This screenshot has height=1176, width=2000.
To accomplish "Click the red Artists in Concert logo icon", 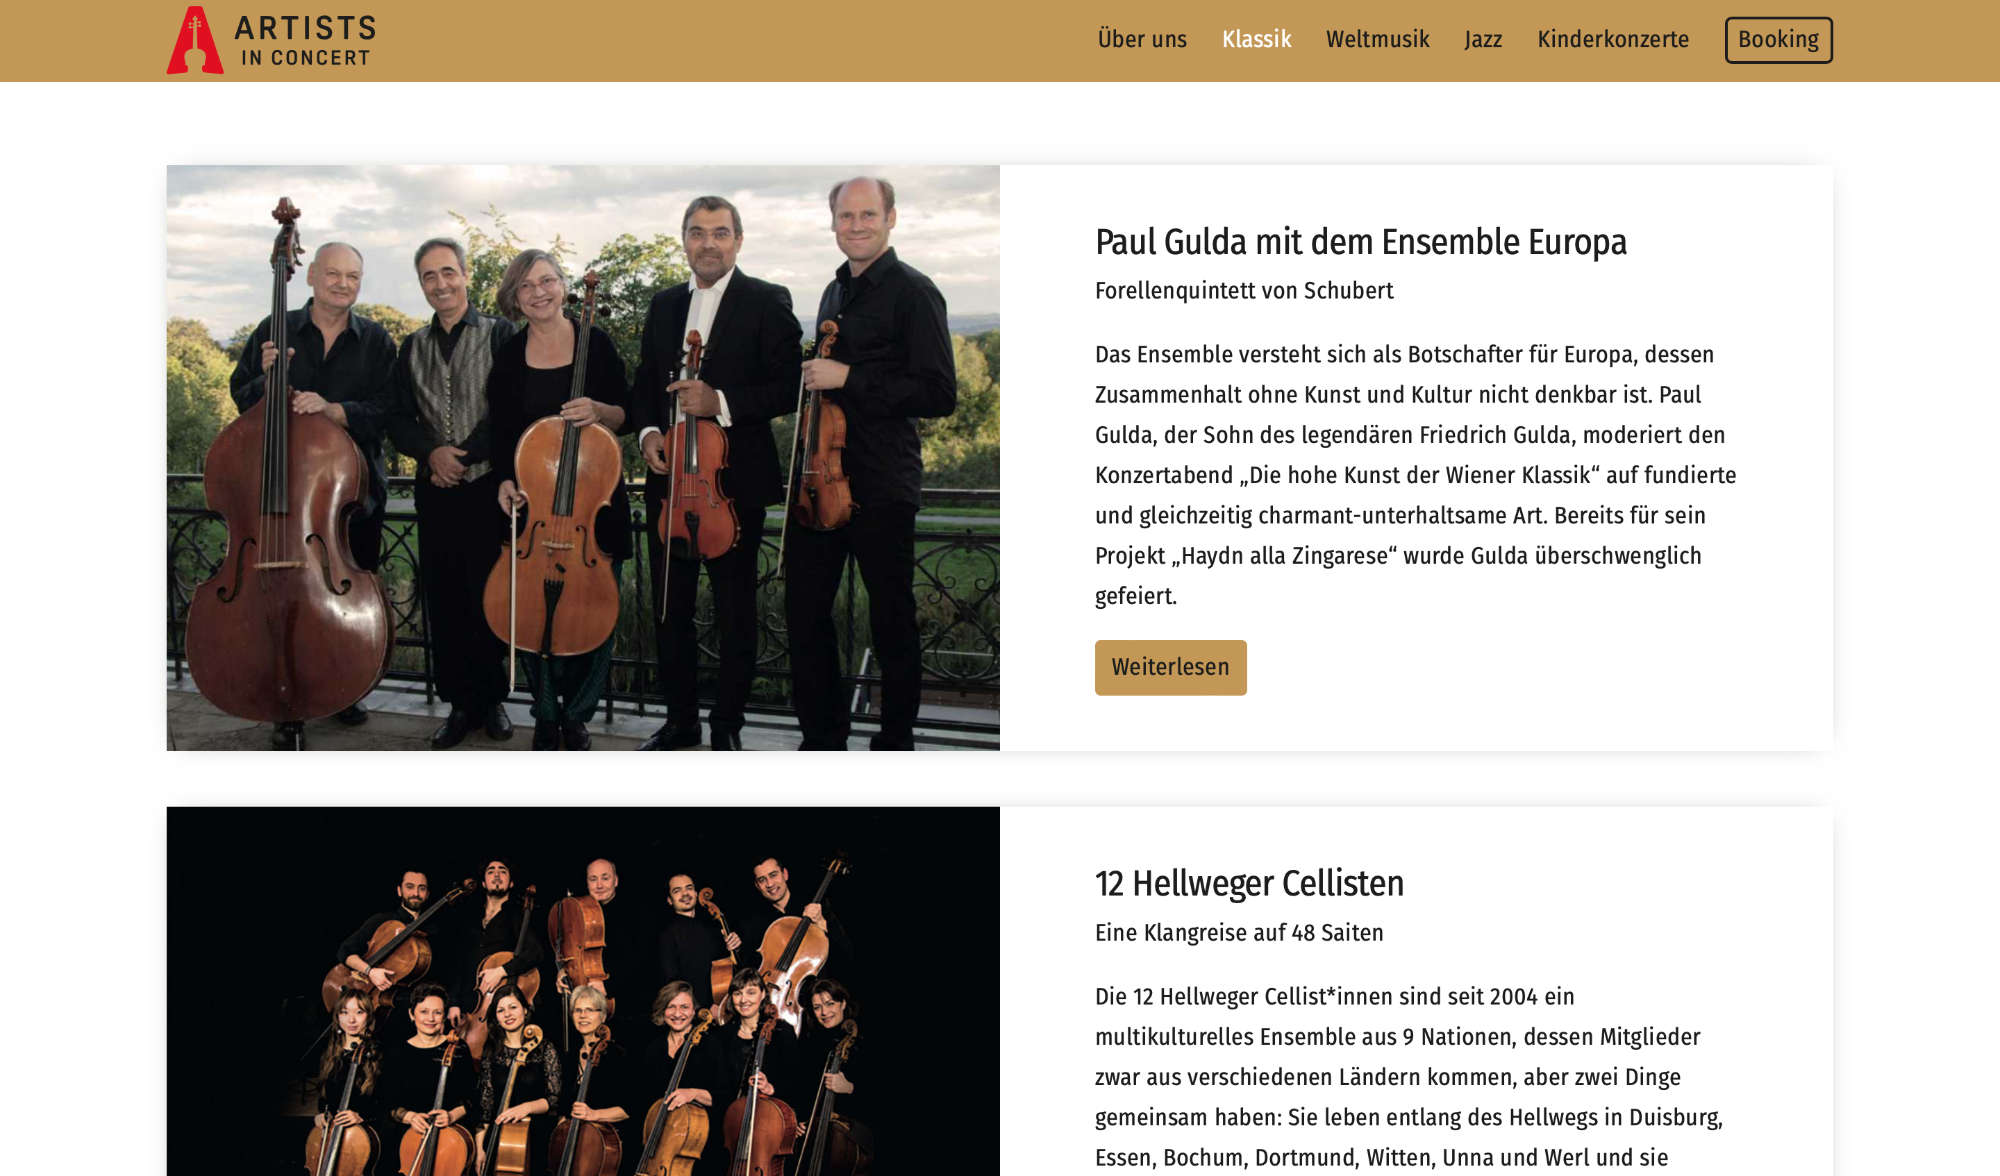I will pyautogui.click(x=195, y=40).
